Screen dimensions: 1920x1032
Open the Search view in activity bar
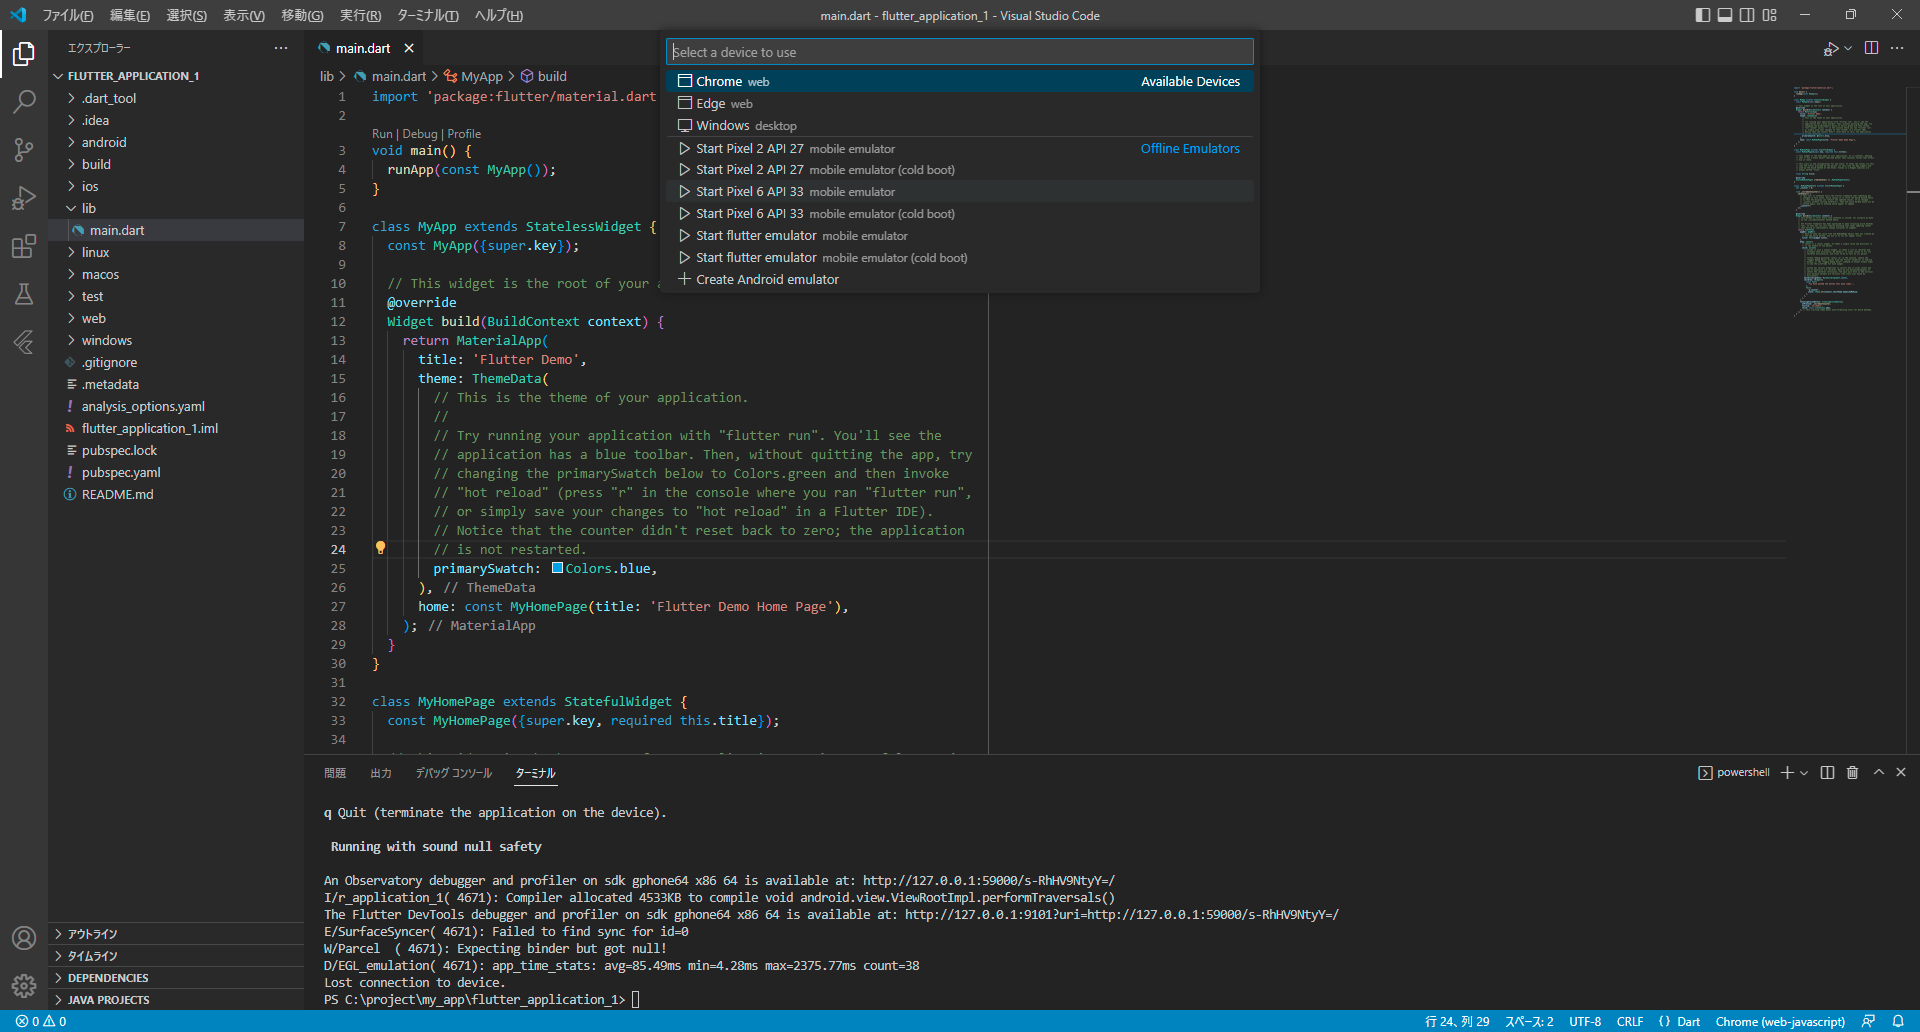click(24, 101)
